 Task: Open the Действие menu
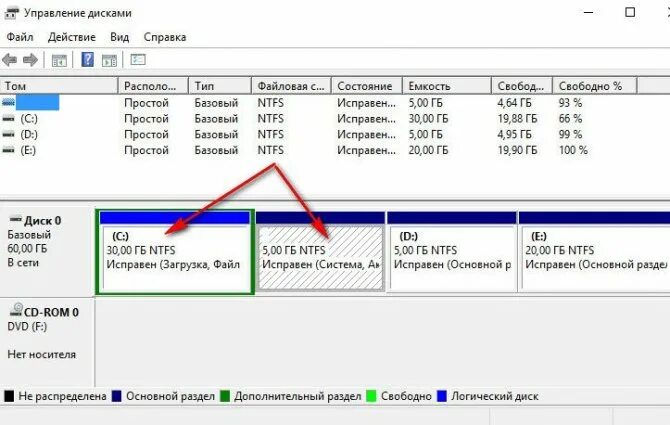tap(71, 37)
